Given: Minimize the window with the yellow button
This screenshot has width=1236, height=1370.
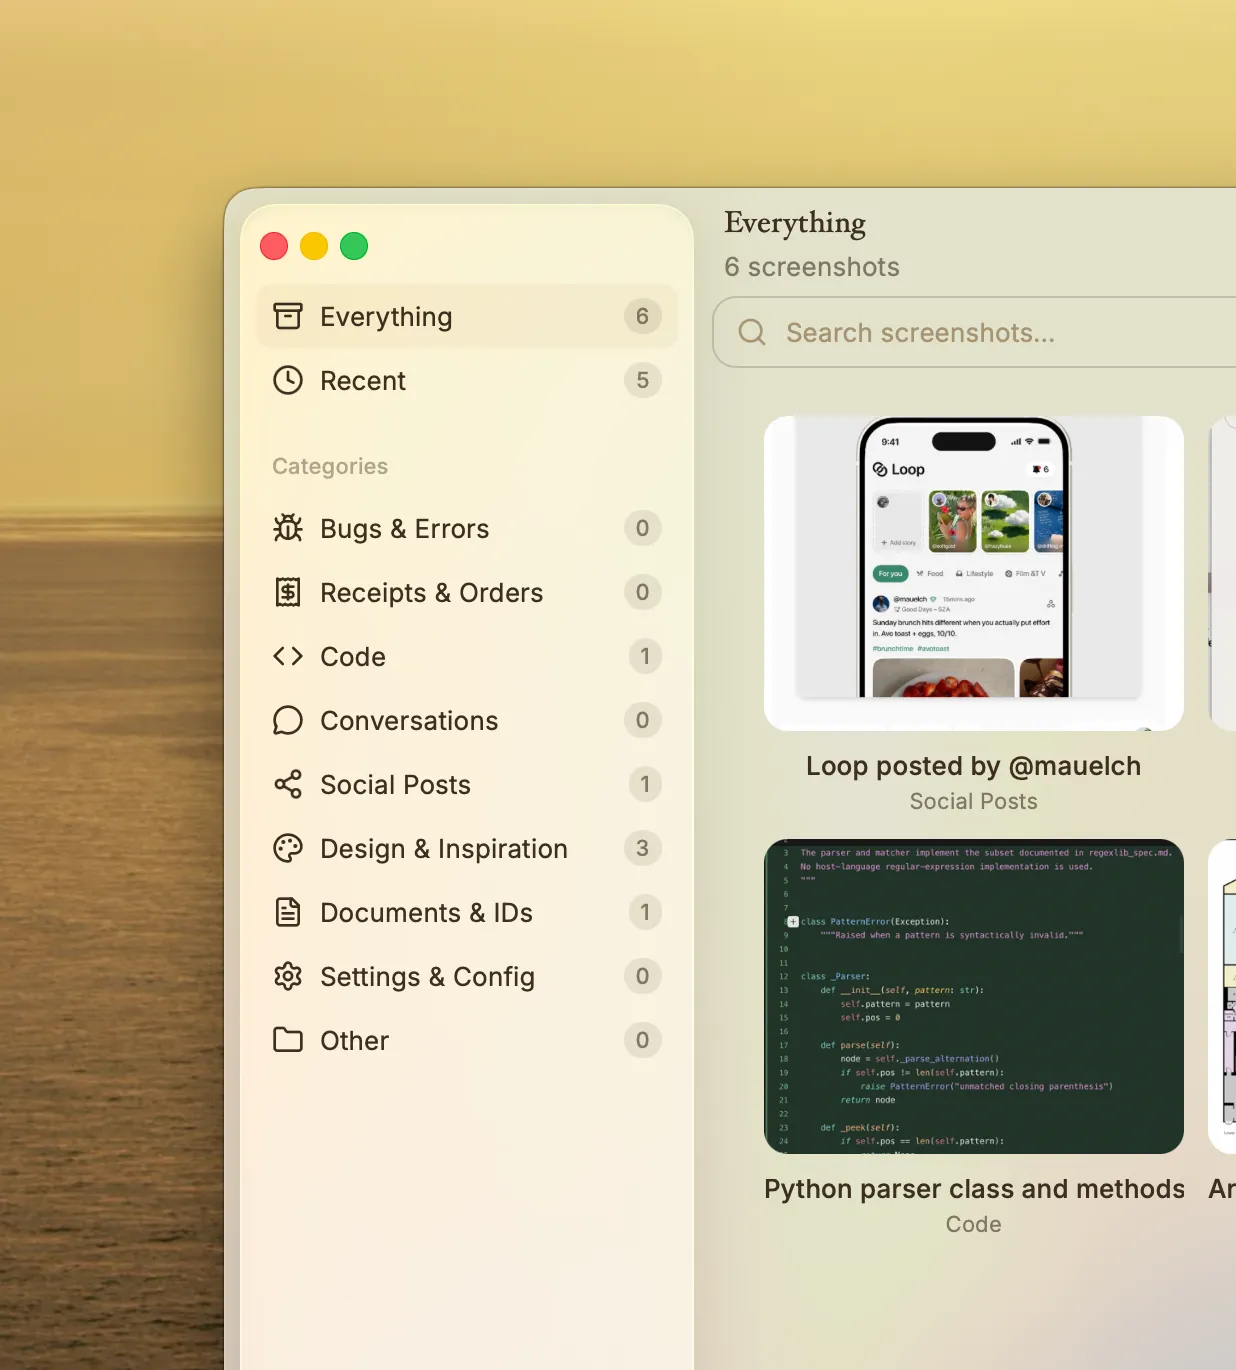Looking at the screenshot, I should [x=314, y=246].
